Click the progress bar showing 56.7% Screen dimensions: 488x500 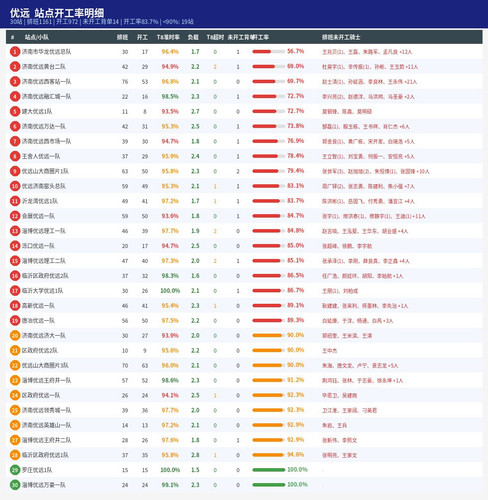click(x=269, y=52)
